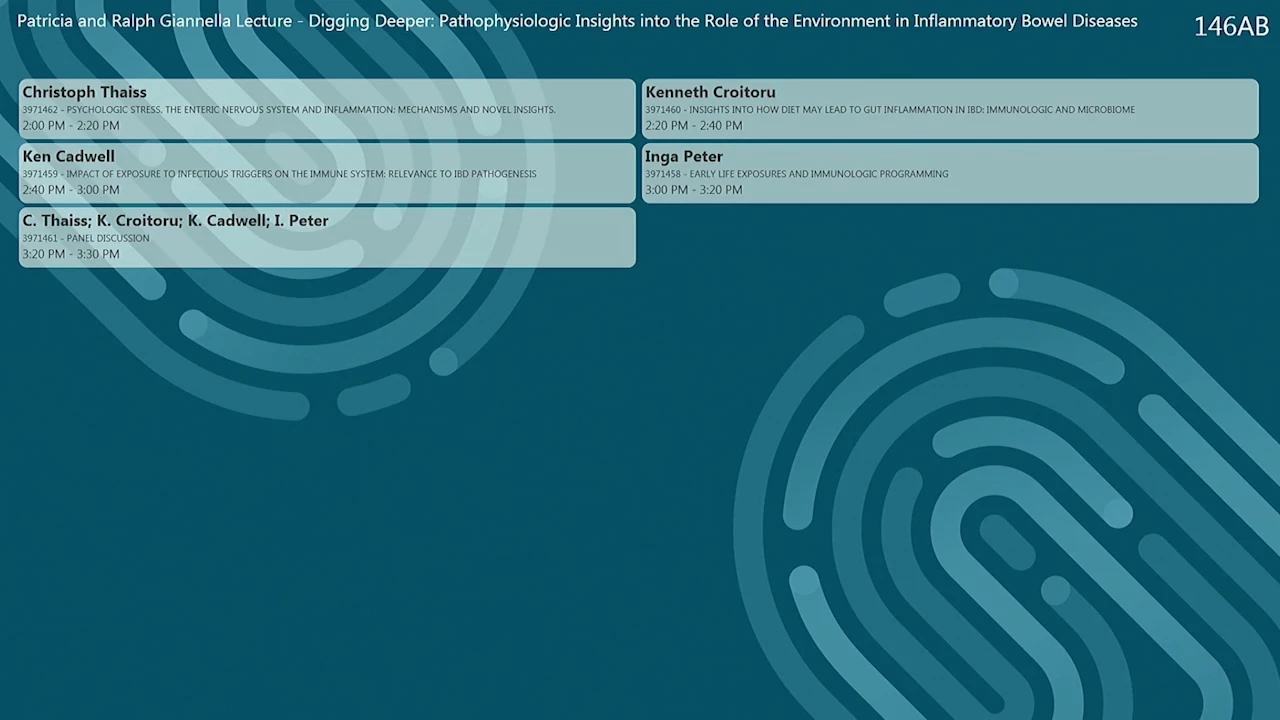
Task: Click the '3971458 - Early life exposures' title
Action: click(x=797, y=174)
